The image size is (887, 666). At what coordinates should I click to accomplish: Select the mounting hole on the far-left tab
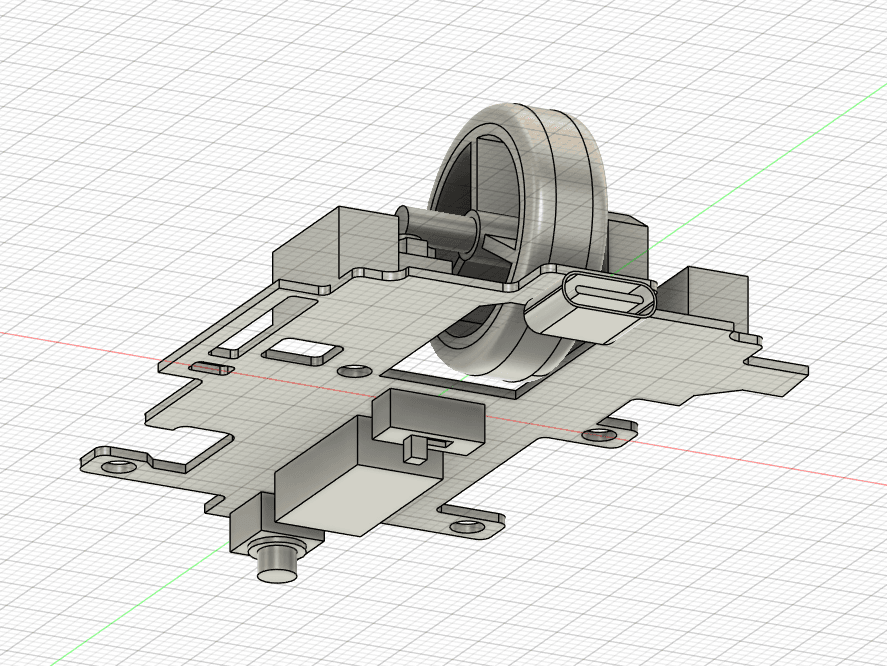119,467
